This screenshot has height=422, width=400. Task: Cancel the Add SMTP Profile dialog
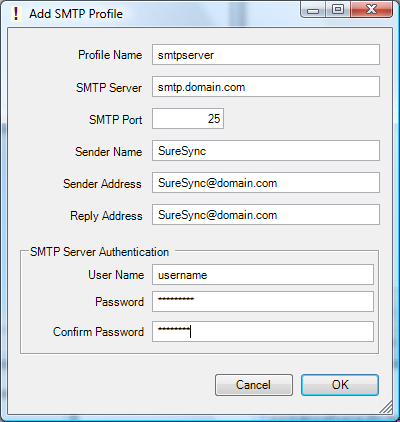[254, 385]
